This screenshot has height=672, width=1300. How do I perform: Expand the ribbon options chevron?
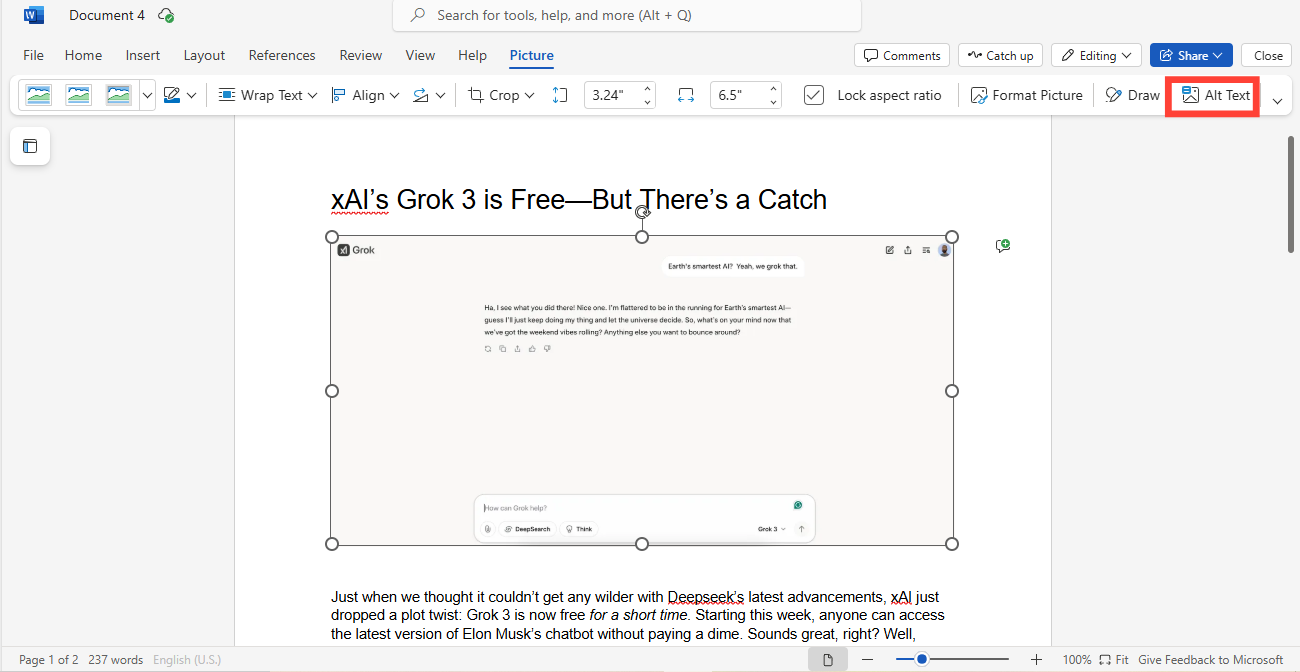pyautogui.click(x=1277, y=100)
